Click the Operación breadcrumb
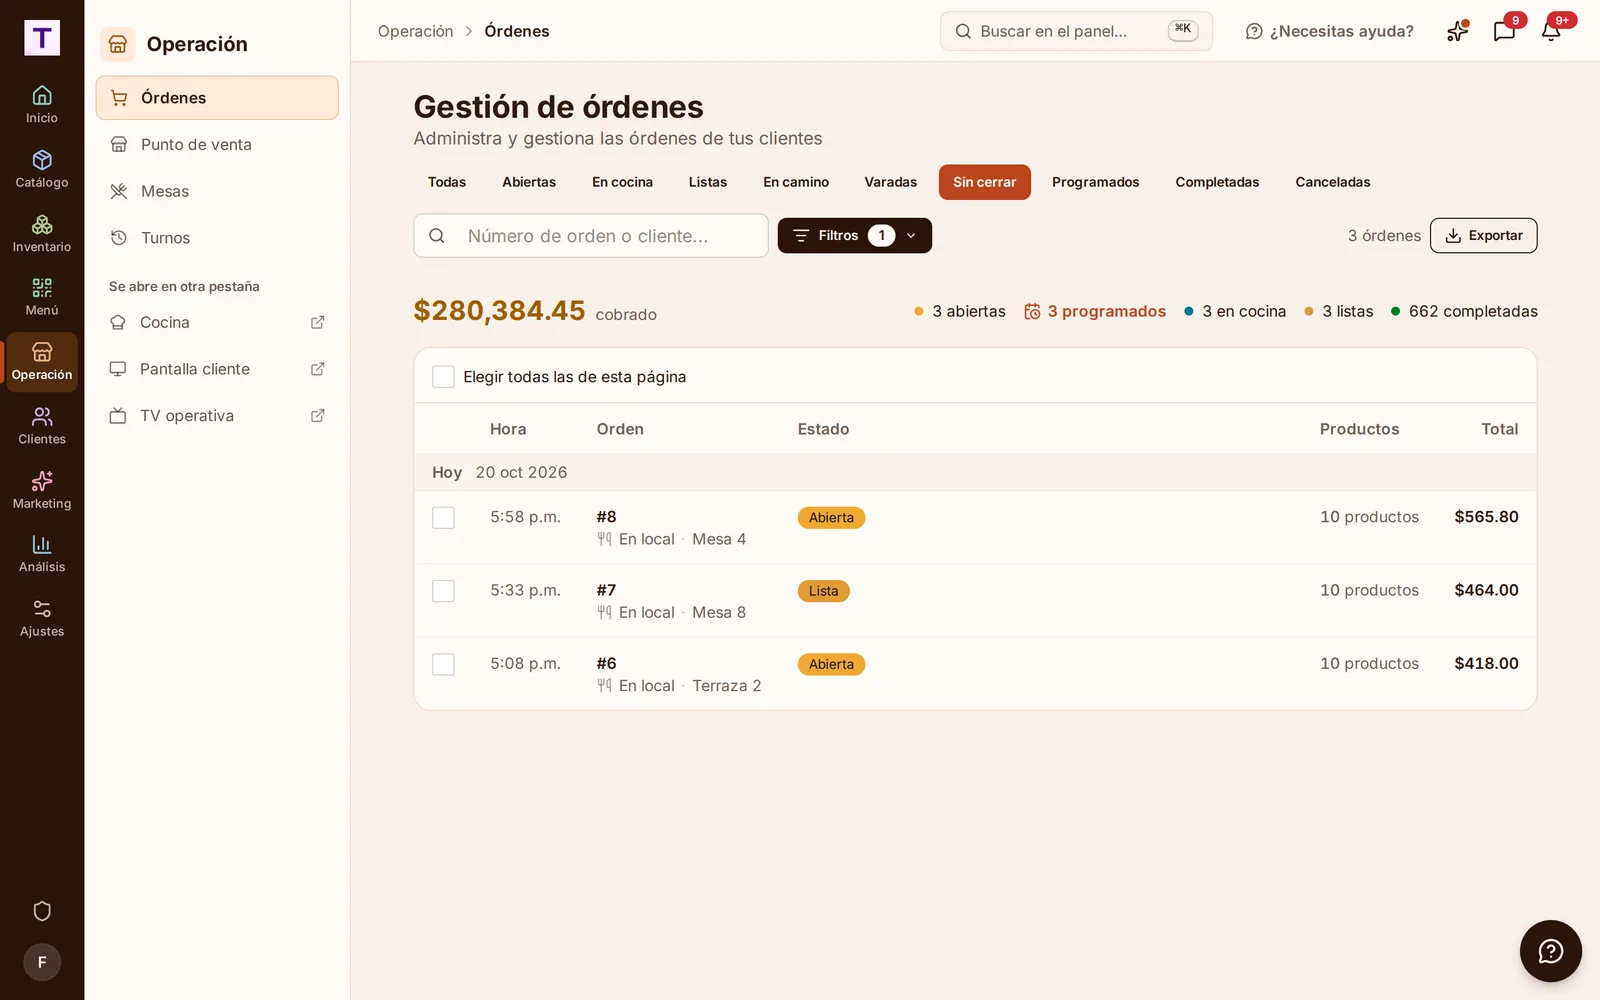Image resolution: width=1600 pixels, height=1000 pixels. point(415,31)
